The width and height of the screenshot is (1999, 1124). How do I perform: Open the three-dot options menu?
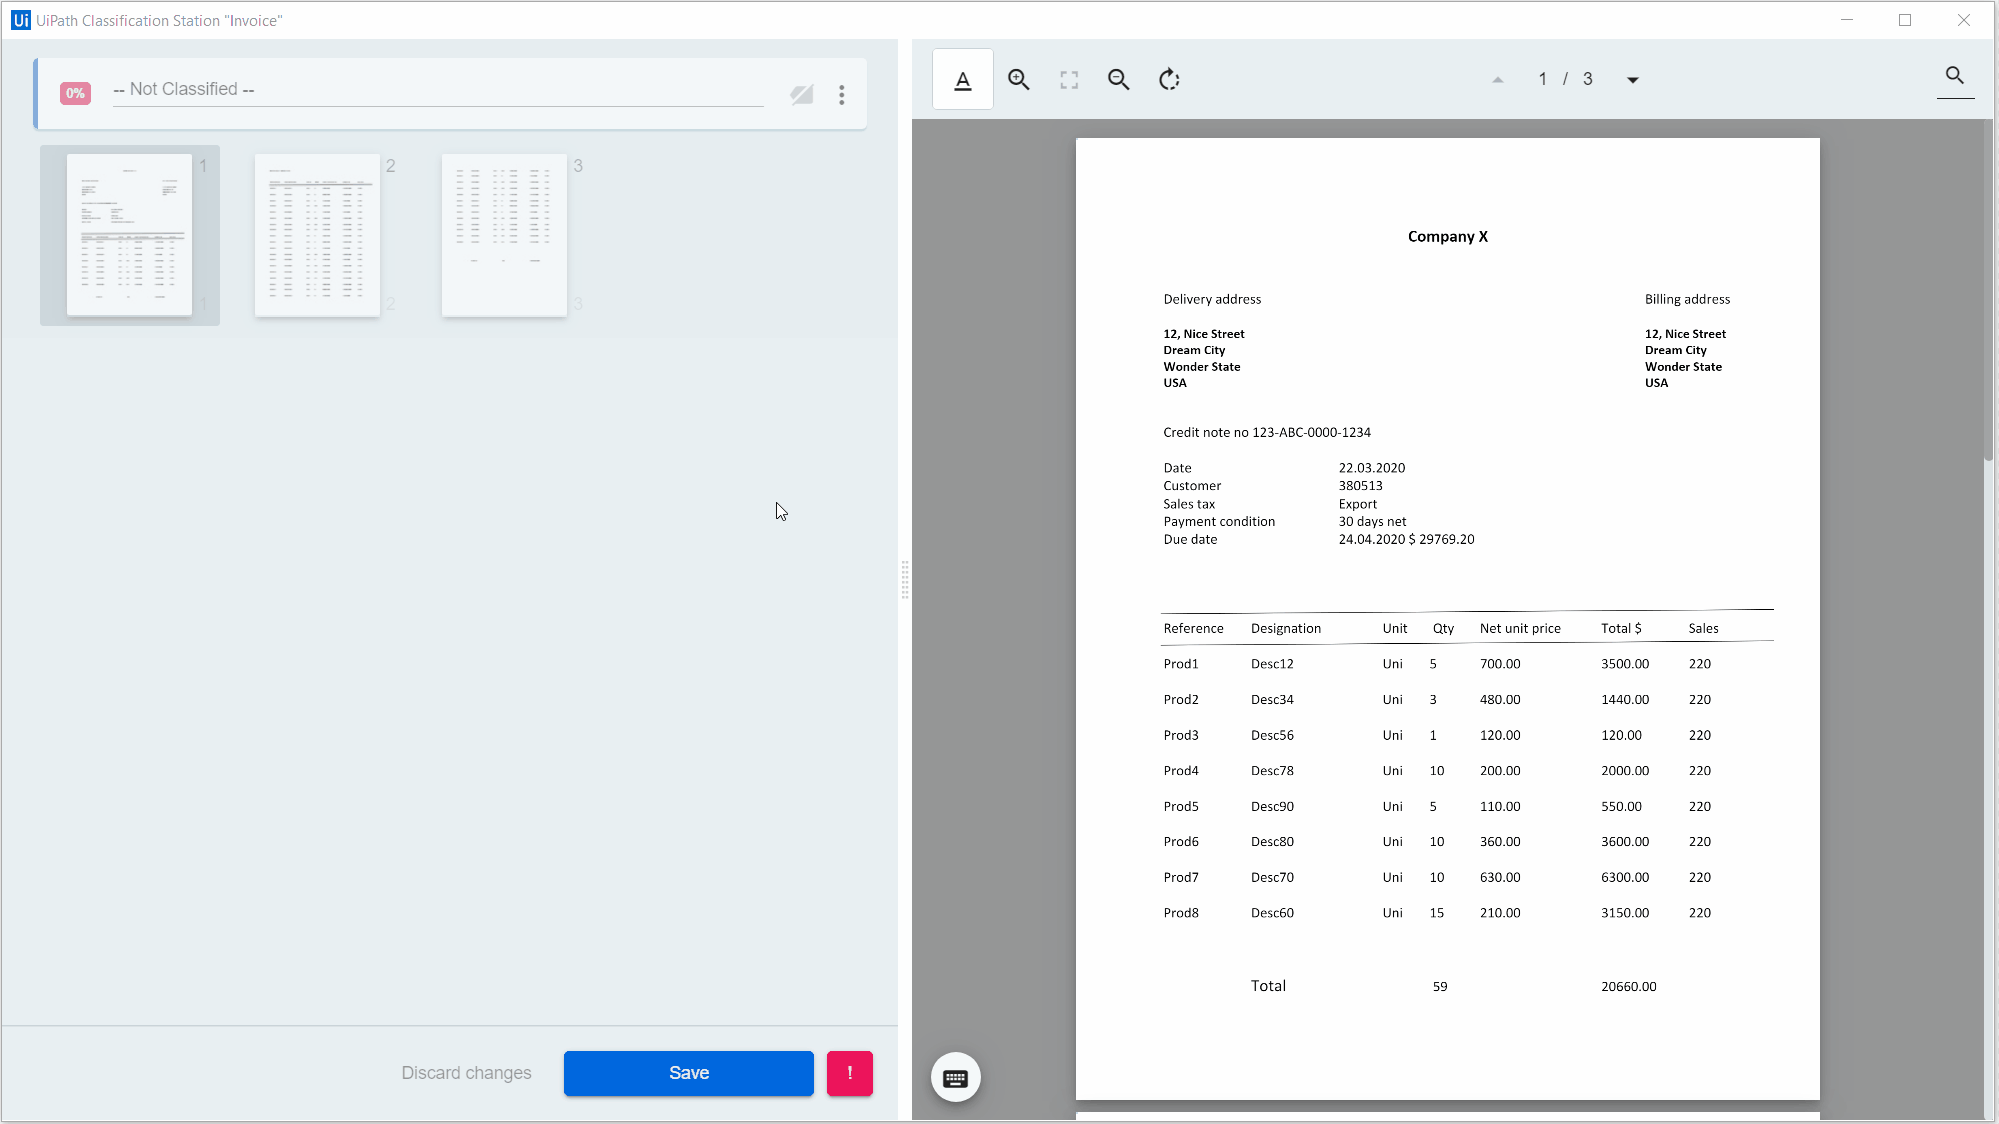click(842, 94)
